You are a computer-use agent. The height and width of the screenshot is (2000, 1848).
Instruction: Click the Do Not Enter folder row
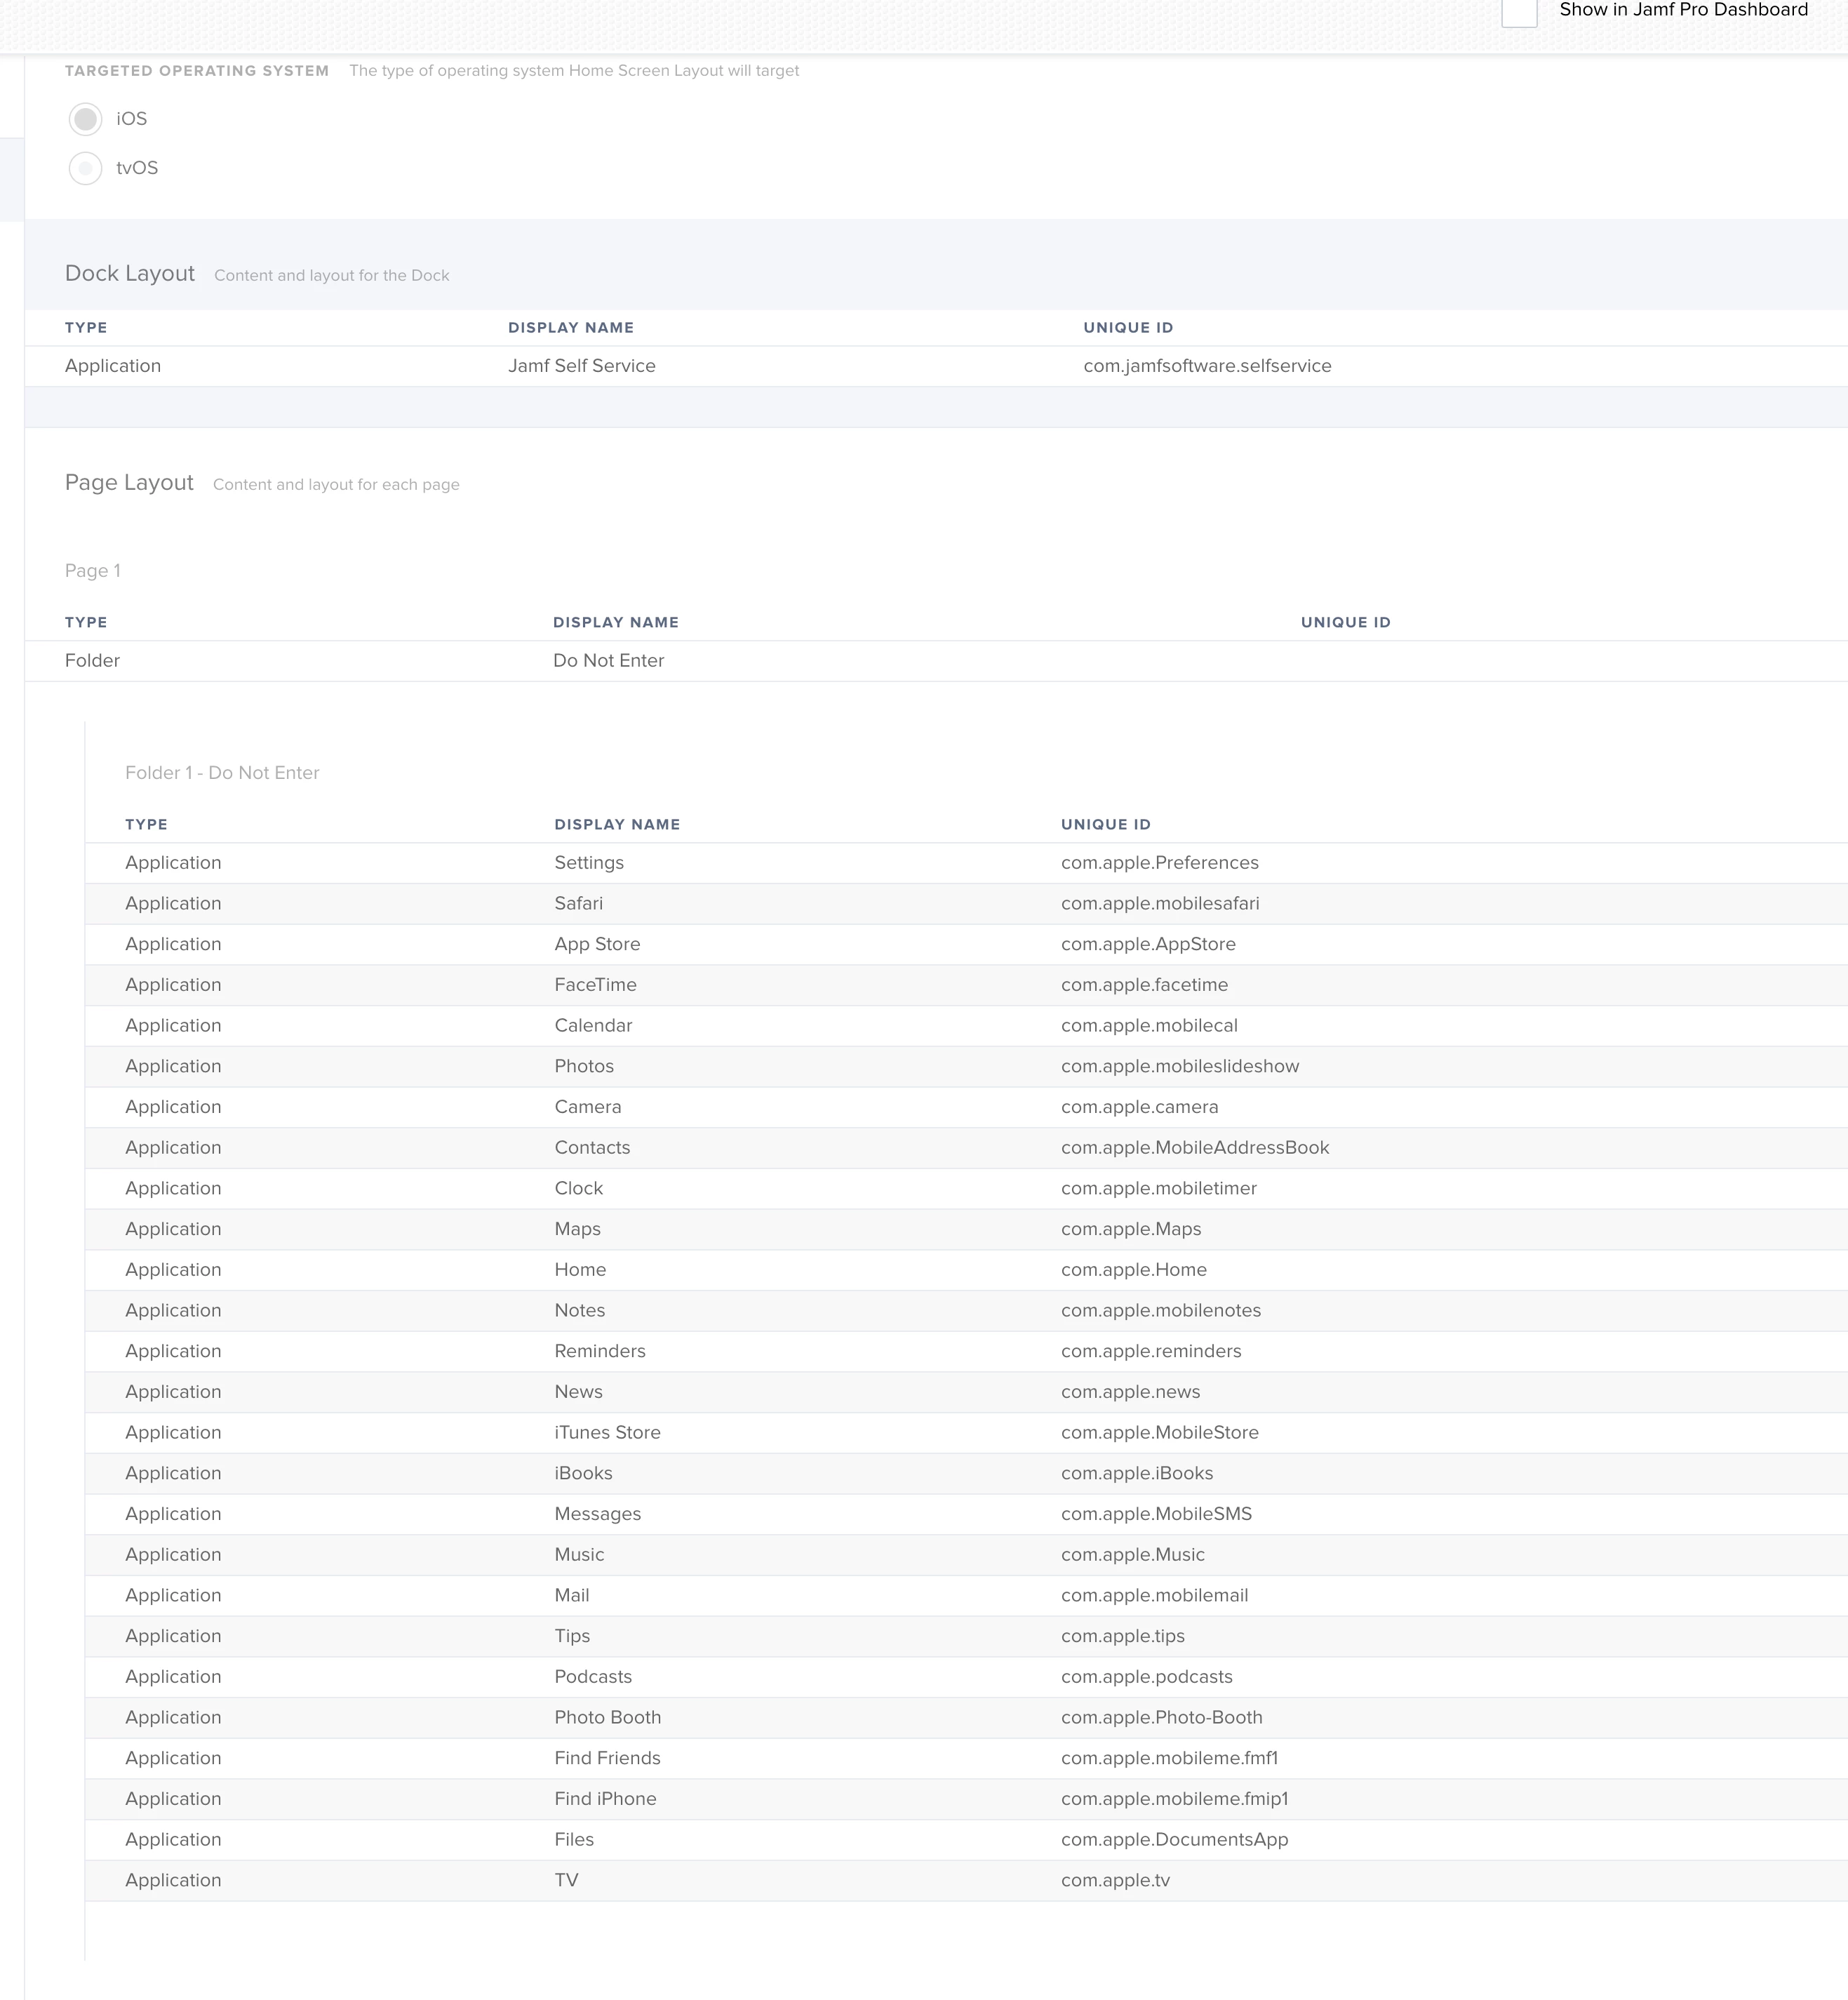(x=936, y=661)
